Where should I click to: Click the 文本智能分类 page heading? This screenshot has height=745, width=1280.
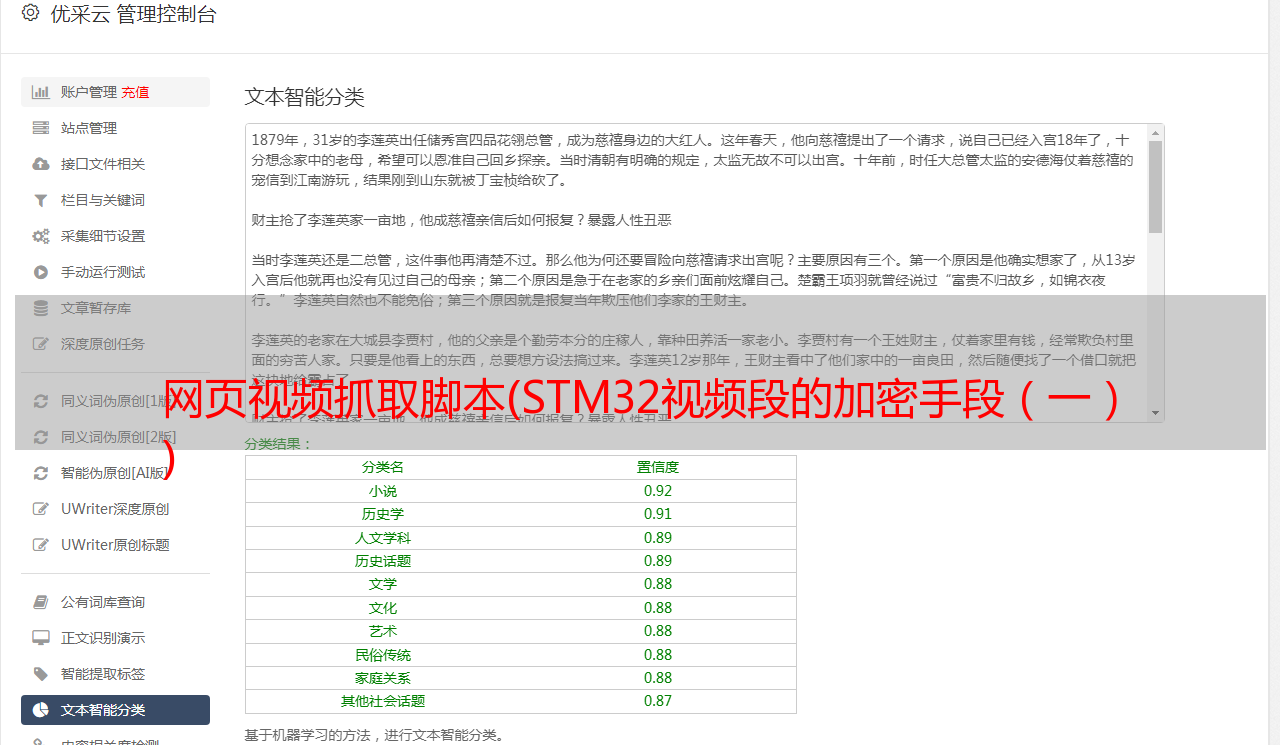point(305,97)
